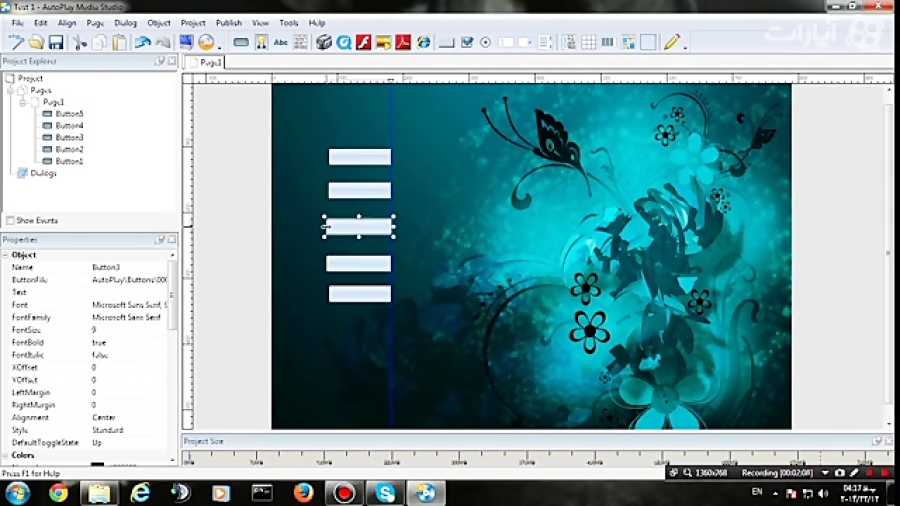Save the project with the floppy disk icon

pyautogui.click(x=56, y=42)
